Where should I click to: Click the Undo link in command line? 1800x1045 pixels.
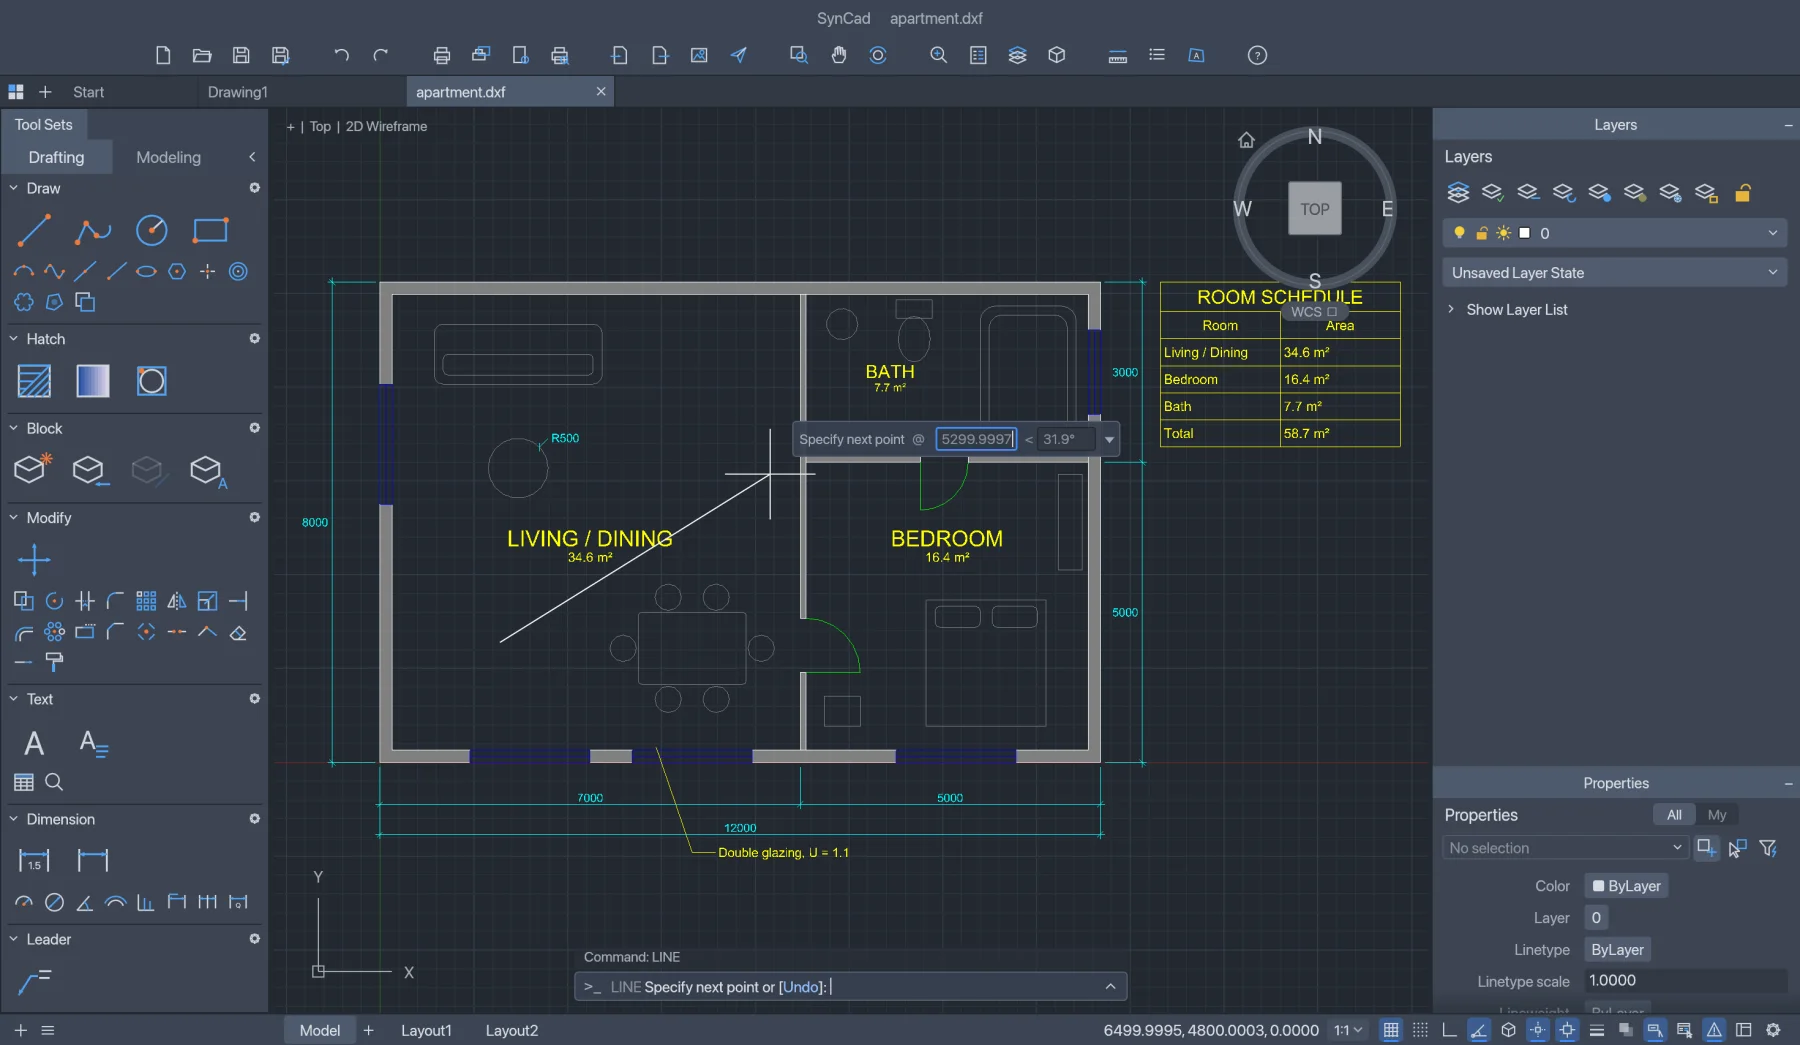click(801, 987)
